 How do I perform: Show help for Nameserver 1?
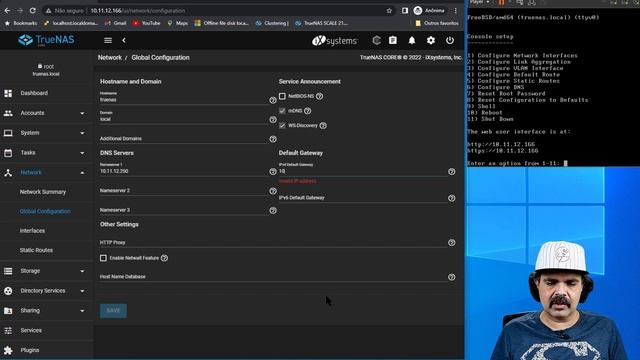point(273,172)
